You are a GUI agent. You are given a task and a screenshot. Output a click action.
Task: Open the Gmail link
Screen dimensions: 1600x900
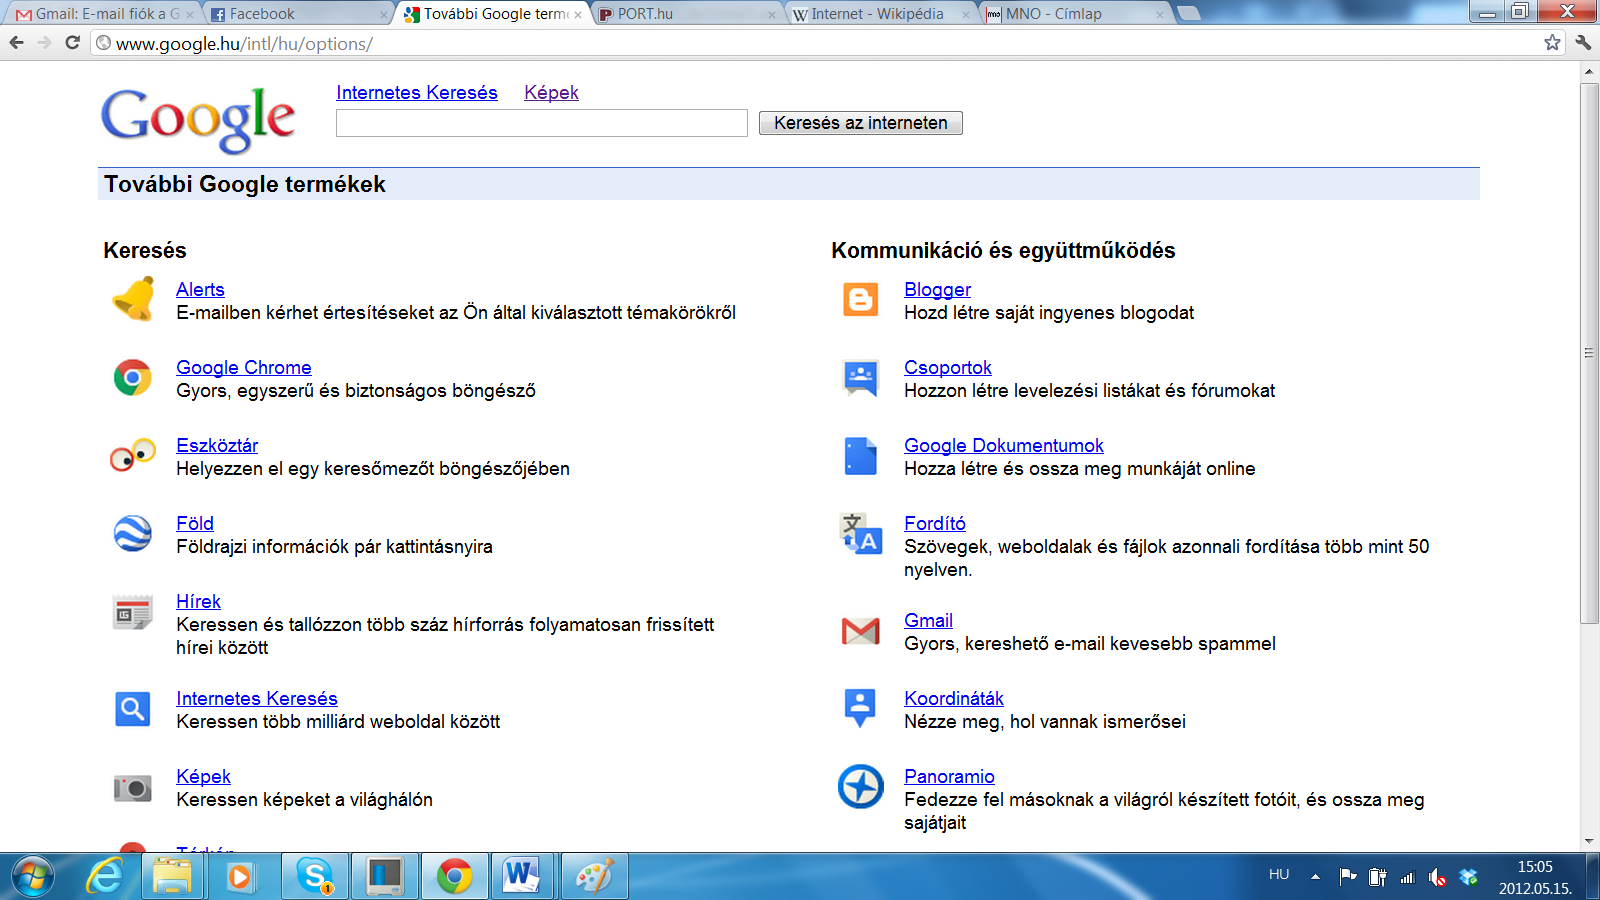click(928, 620)
